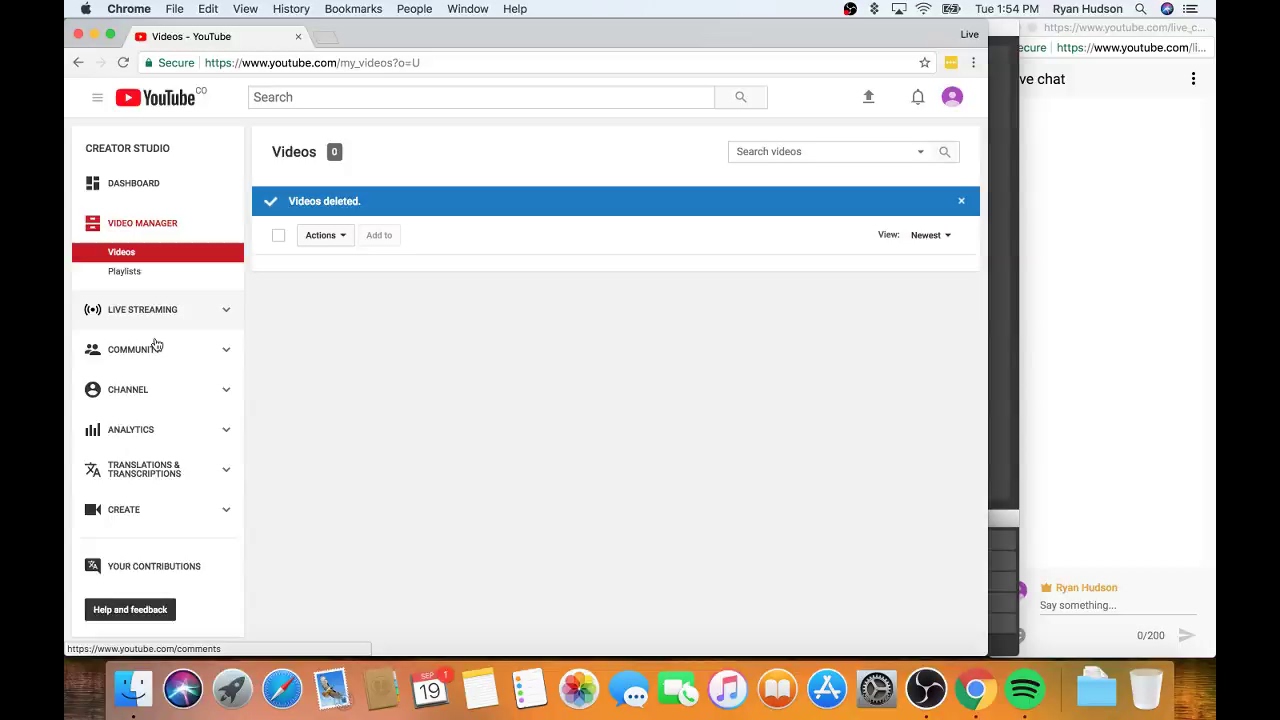Click the Search videos magnifier icon
Viewport: 1280px width, 720px height.
click(944, 151)
